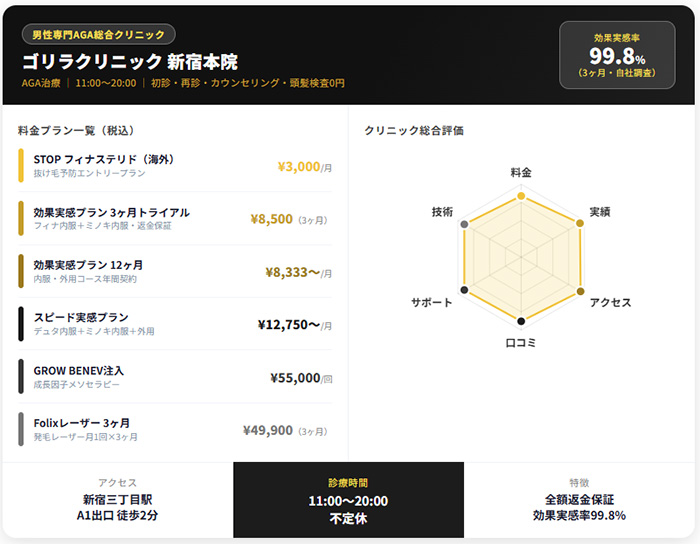The height and width of the screenshot is (544, 700).
Task: Click the 男性専門AGA総合クリニック badge
Action: [98, 35]
